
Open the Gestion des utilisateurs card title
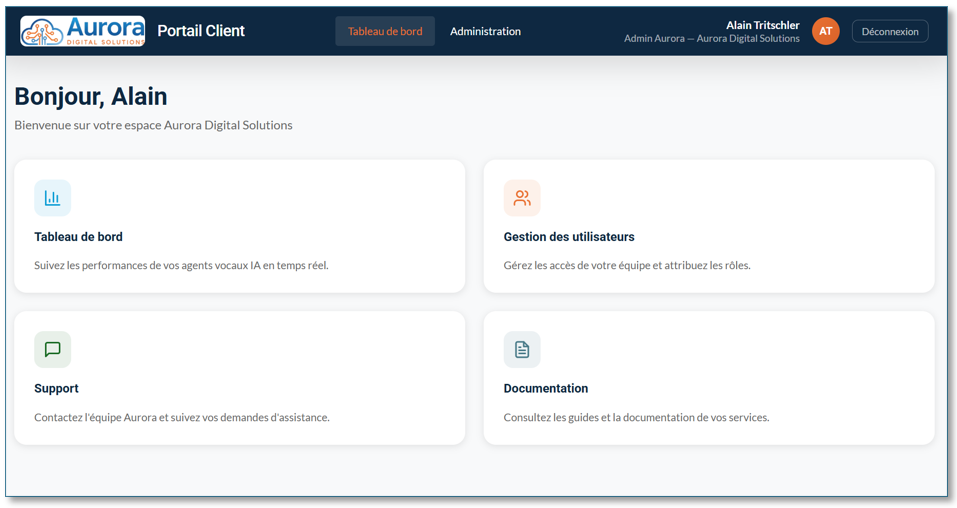[569, 237]
